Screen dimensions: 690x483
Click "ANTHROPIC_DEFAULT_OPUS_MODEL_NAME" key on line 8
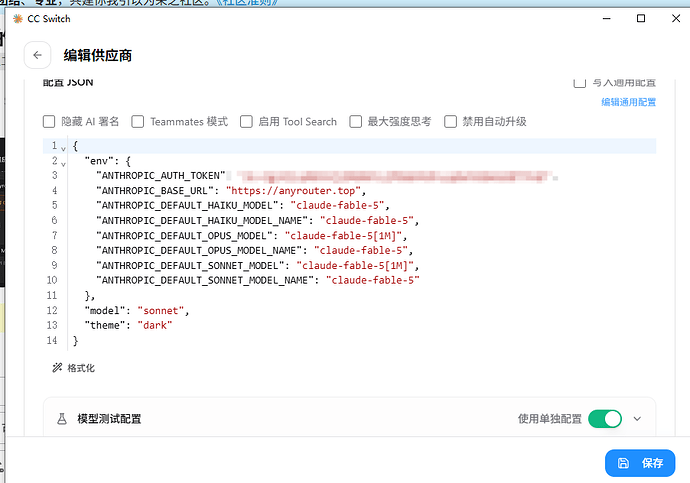click(x=199, y=251)
